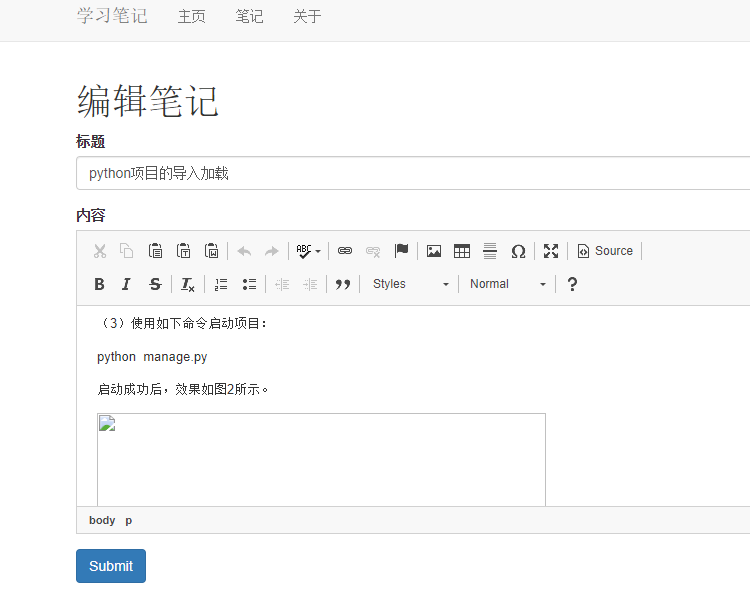This screenshot has height=600, width=750.
Task: Expand the Normal paragraph format dropdown
Action: [508, 284]
